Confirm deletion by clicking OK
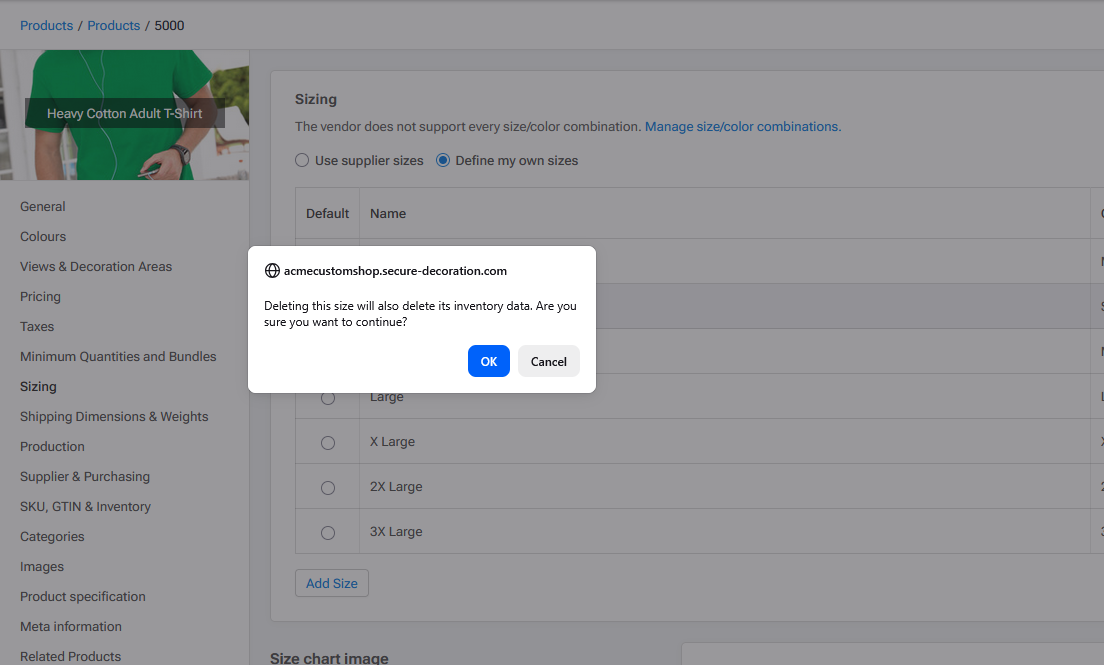1104x665 pixels. click(x=488, y=361)
